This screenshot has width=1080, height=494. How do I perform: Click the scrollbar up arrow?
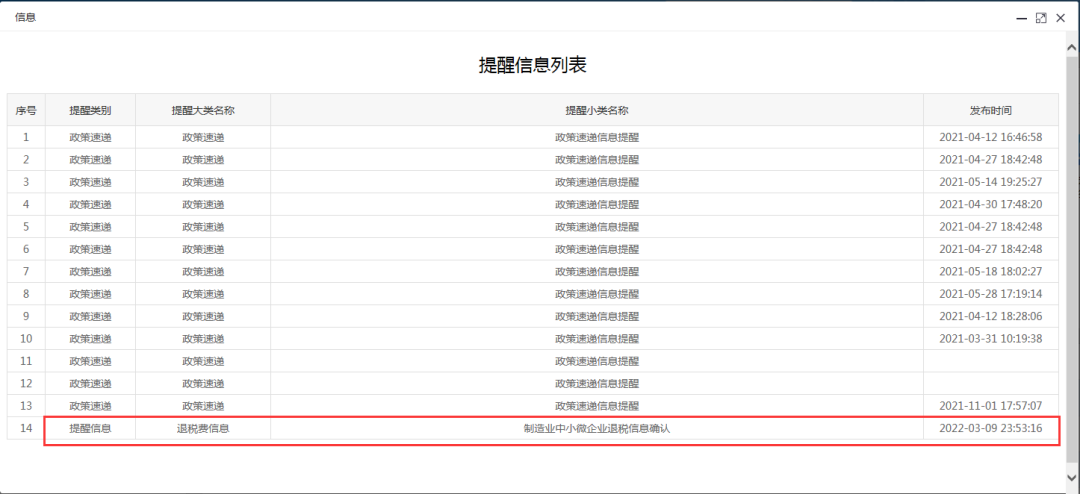tap(1072, 48)
